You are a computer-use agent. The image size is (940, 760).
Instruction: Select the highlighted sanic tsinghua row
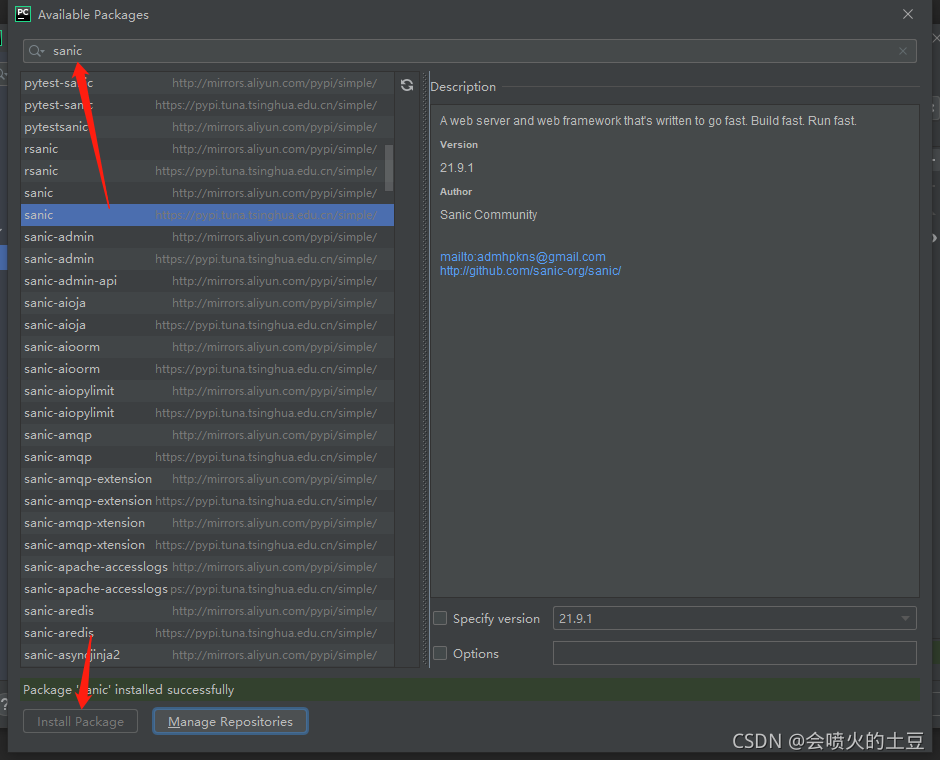click(x=207, y=215)
